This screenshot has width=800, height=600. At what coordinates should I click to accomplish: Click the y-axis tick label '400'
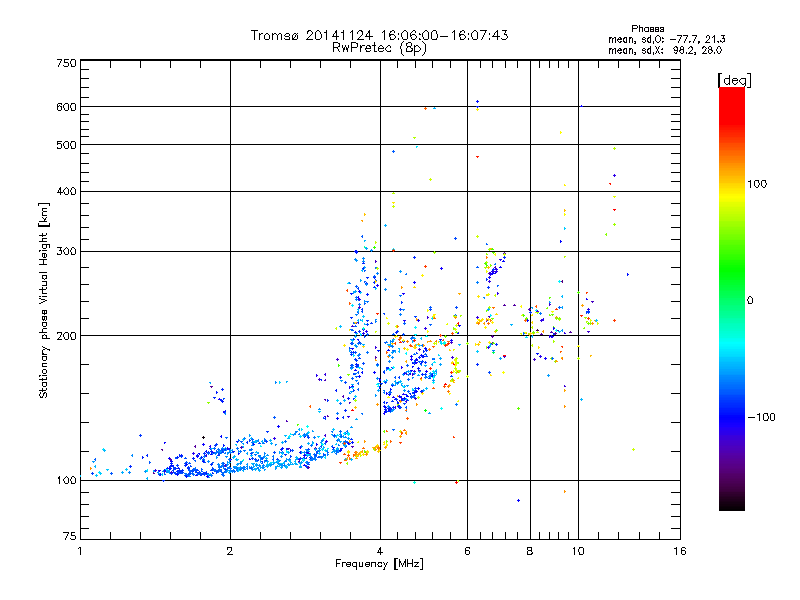click(x=67, y=192)
